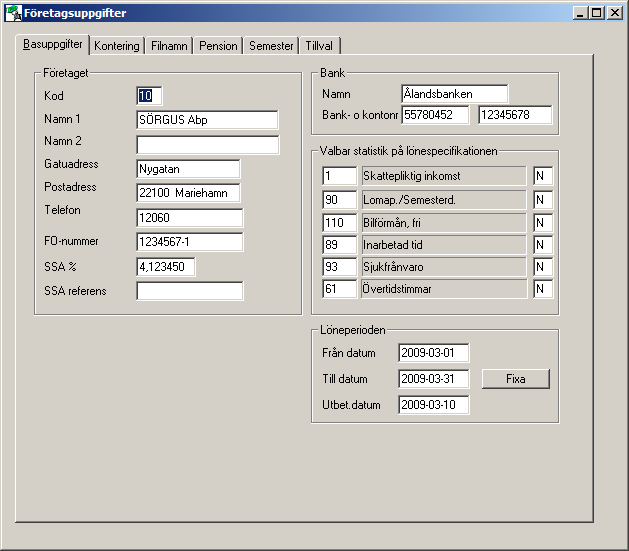This screenshot has width=629, height=551.
Task: Go to the Semester tab
Action: 271,46
